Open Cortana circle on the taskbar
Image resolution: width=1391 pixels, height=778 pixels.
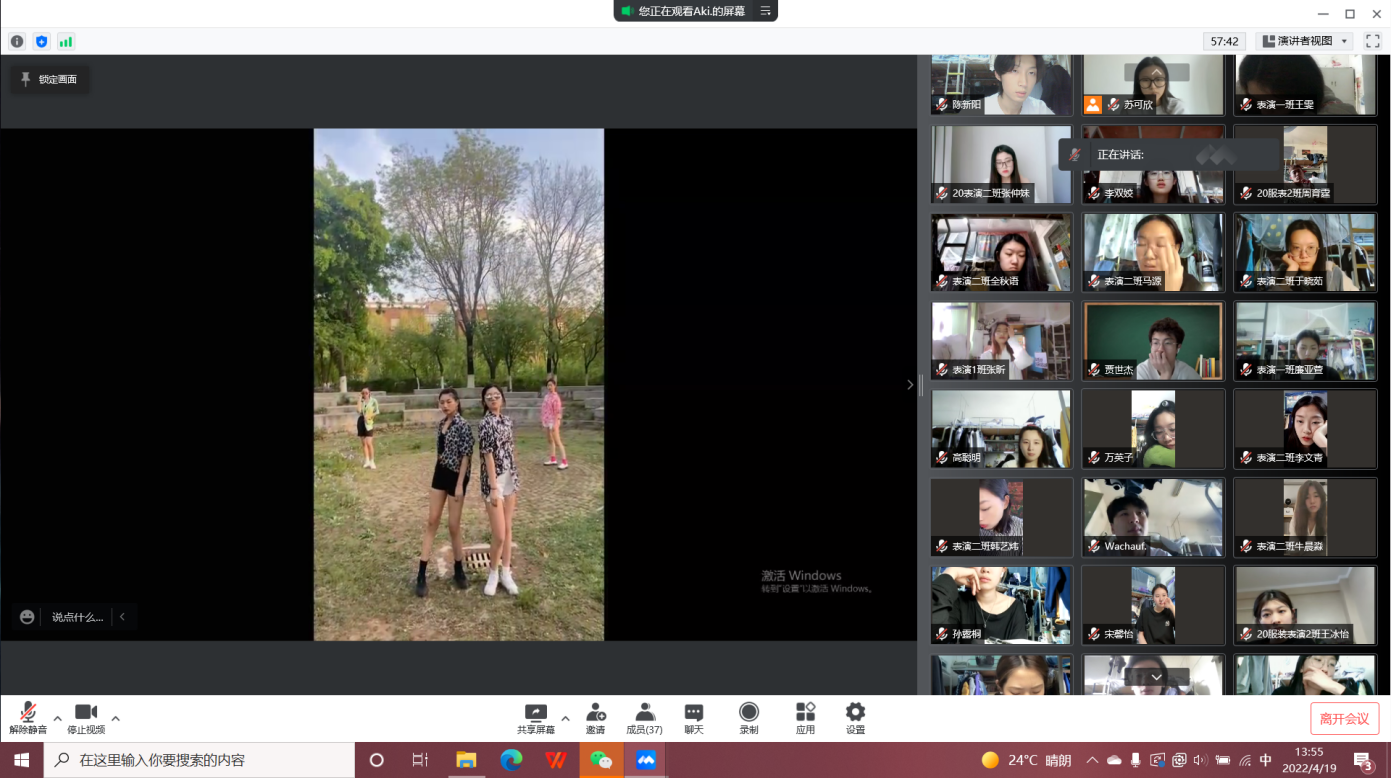377,760
